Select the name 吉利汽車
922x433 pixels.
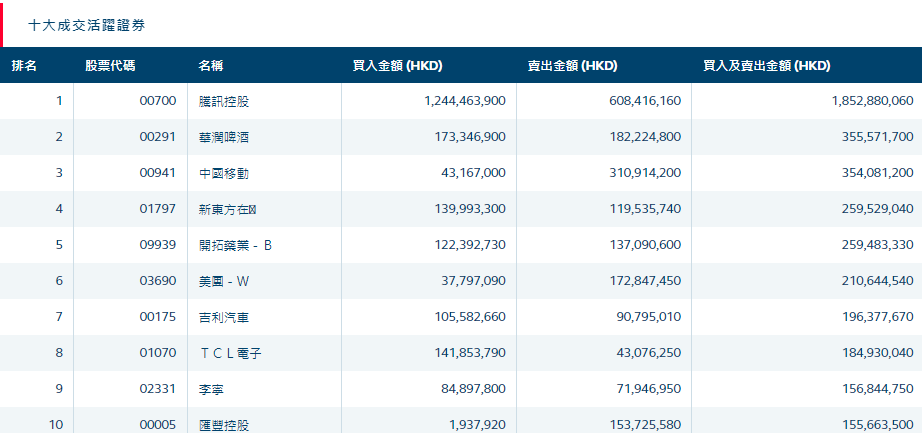coord(224,317)
